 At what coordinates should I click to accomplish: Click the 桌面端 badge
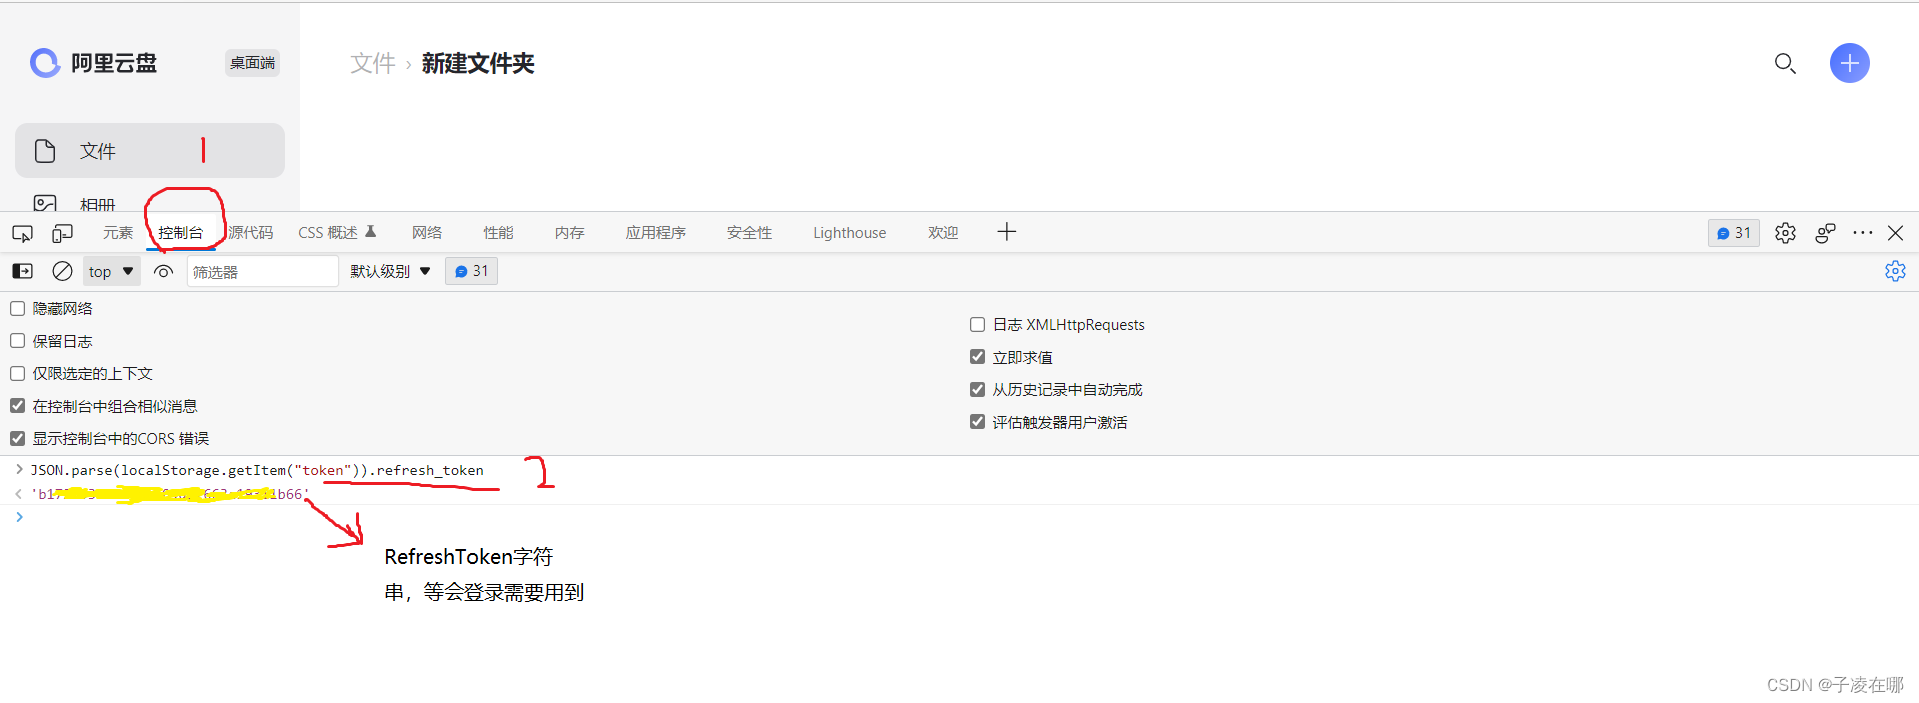pyautogui.click(x=252, y=63)
